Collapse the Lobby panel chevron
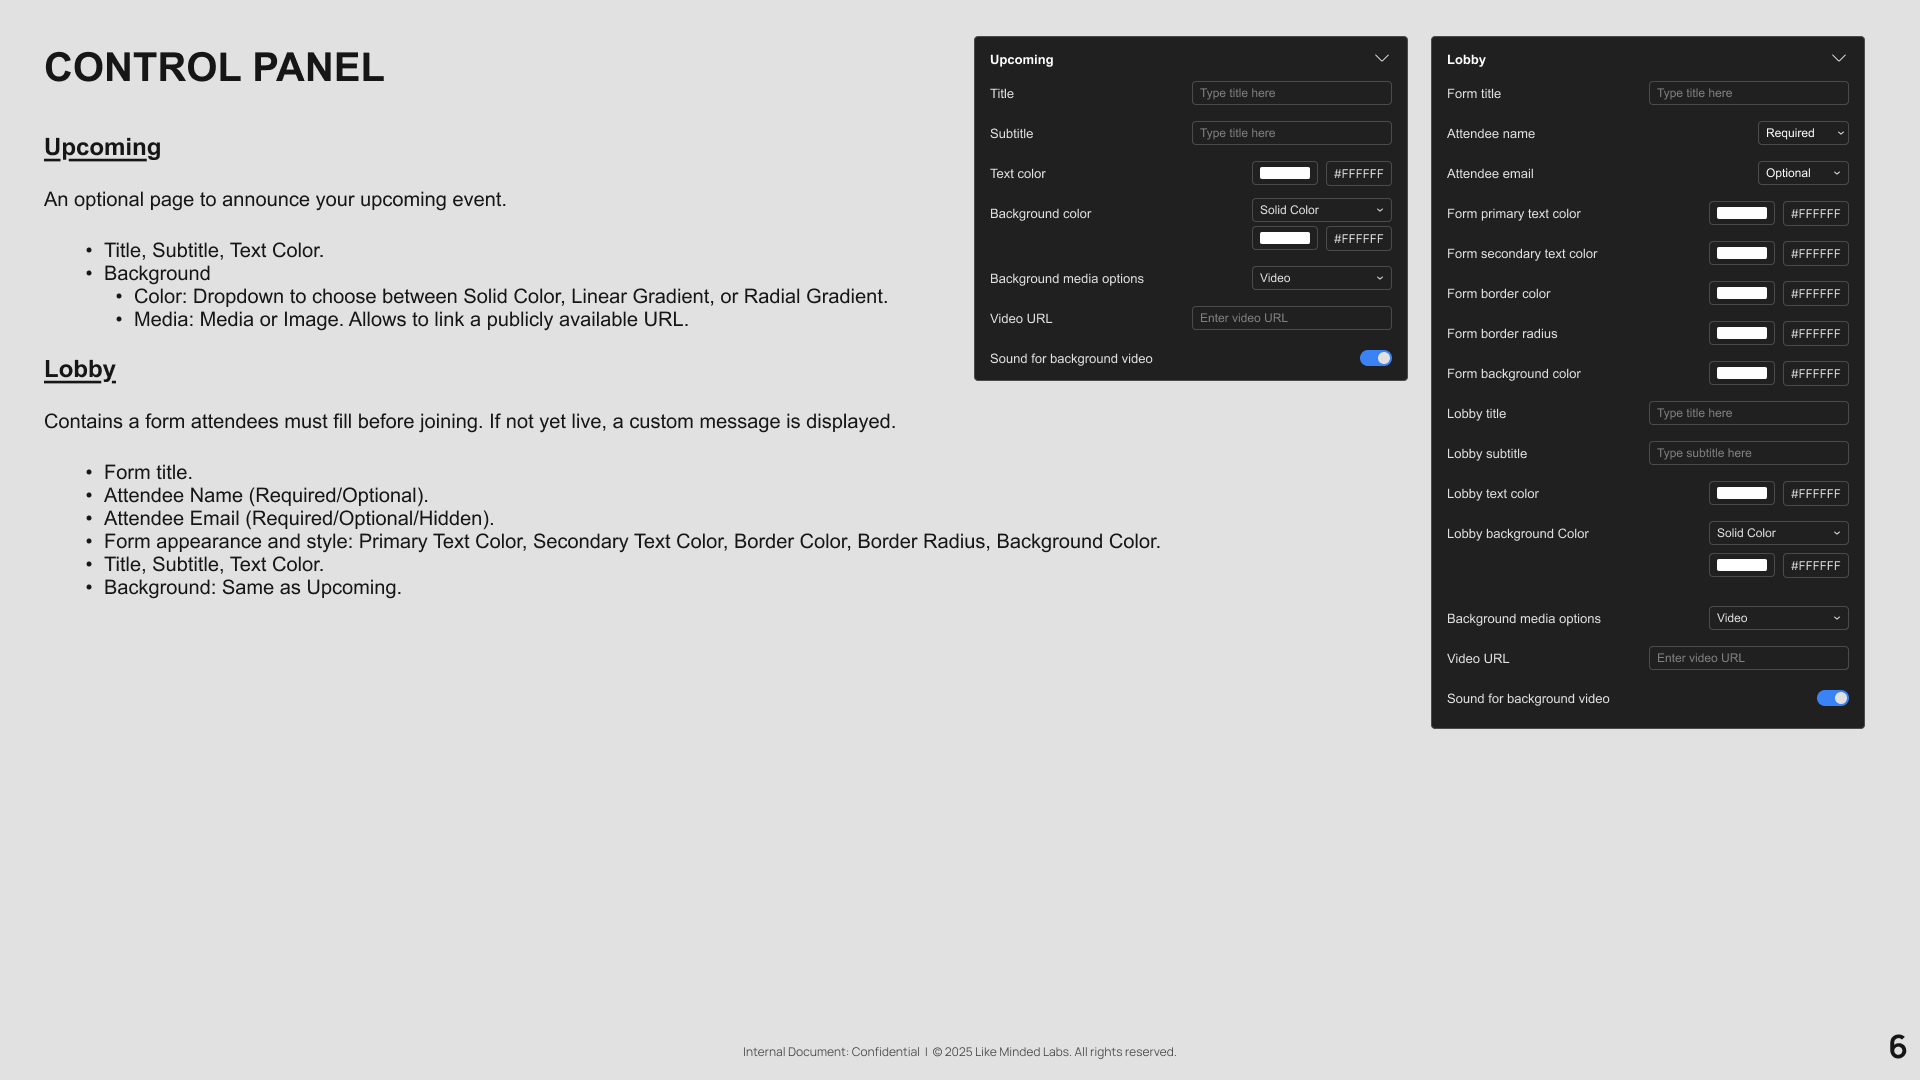The width and height of the screenshot is (1920, 1080). (1838, 59)
